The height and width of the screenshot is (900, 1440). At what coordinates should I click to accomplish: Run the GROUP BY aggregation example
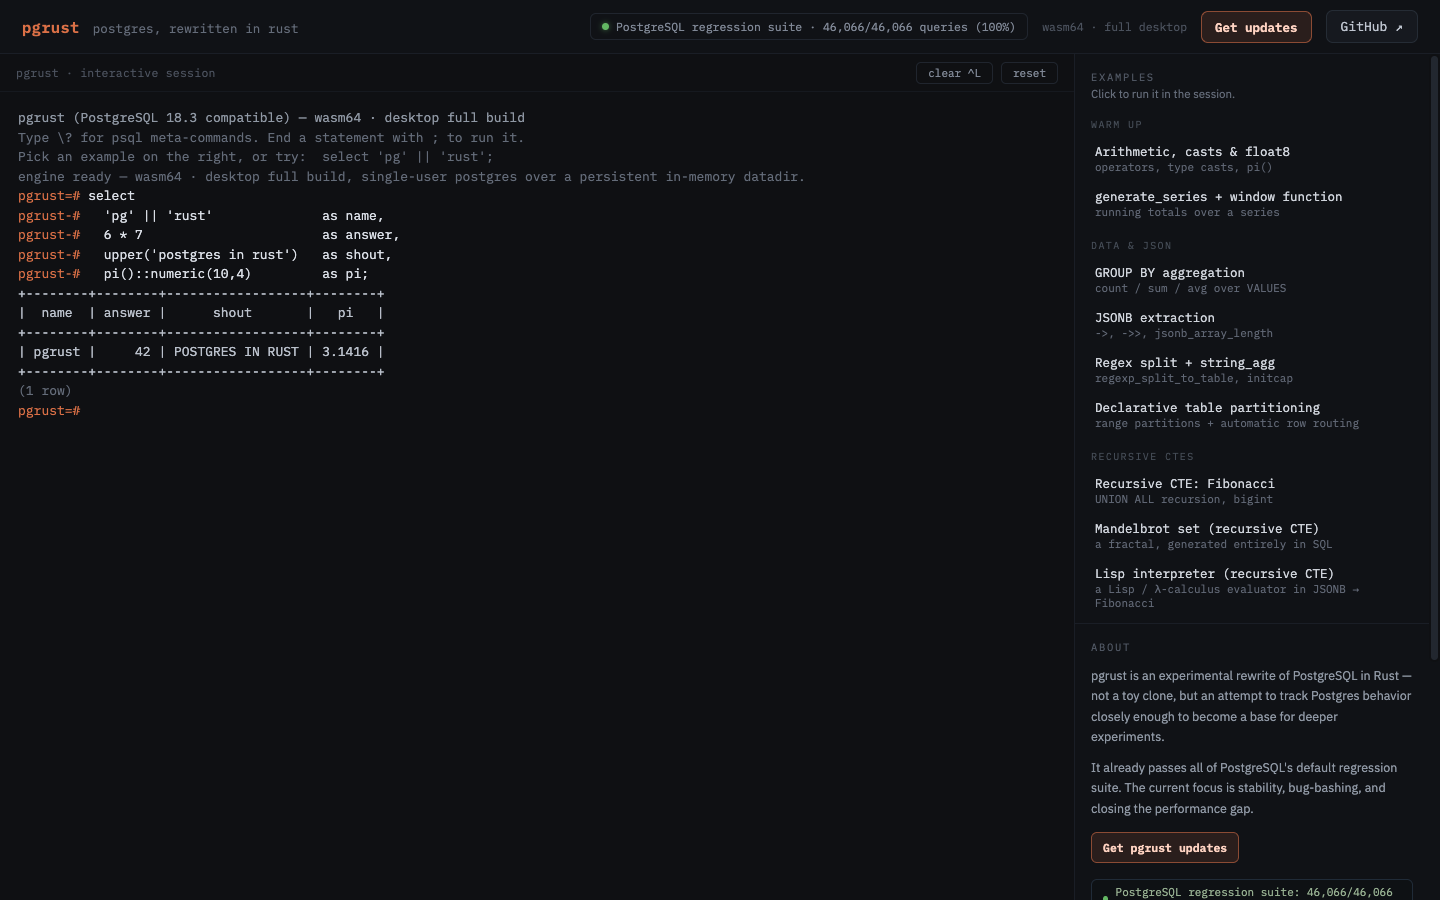click(1250, 280)
